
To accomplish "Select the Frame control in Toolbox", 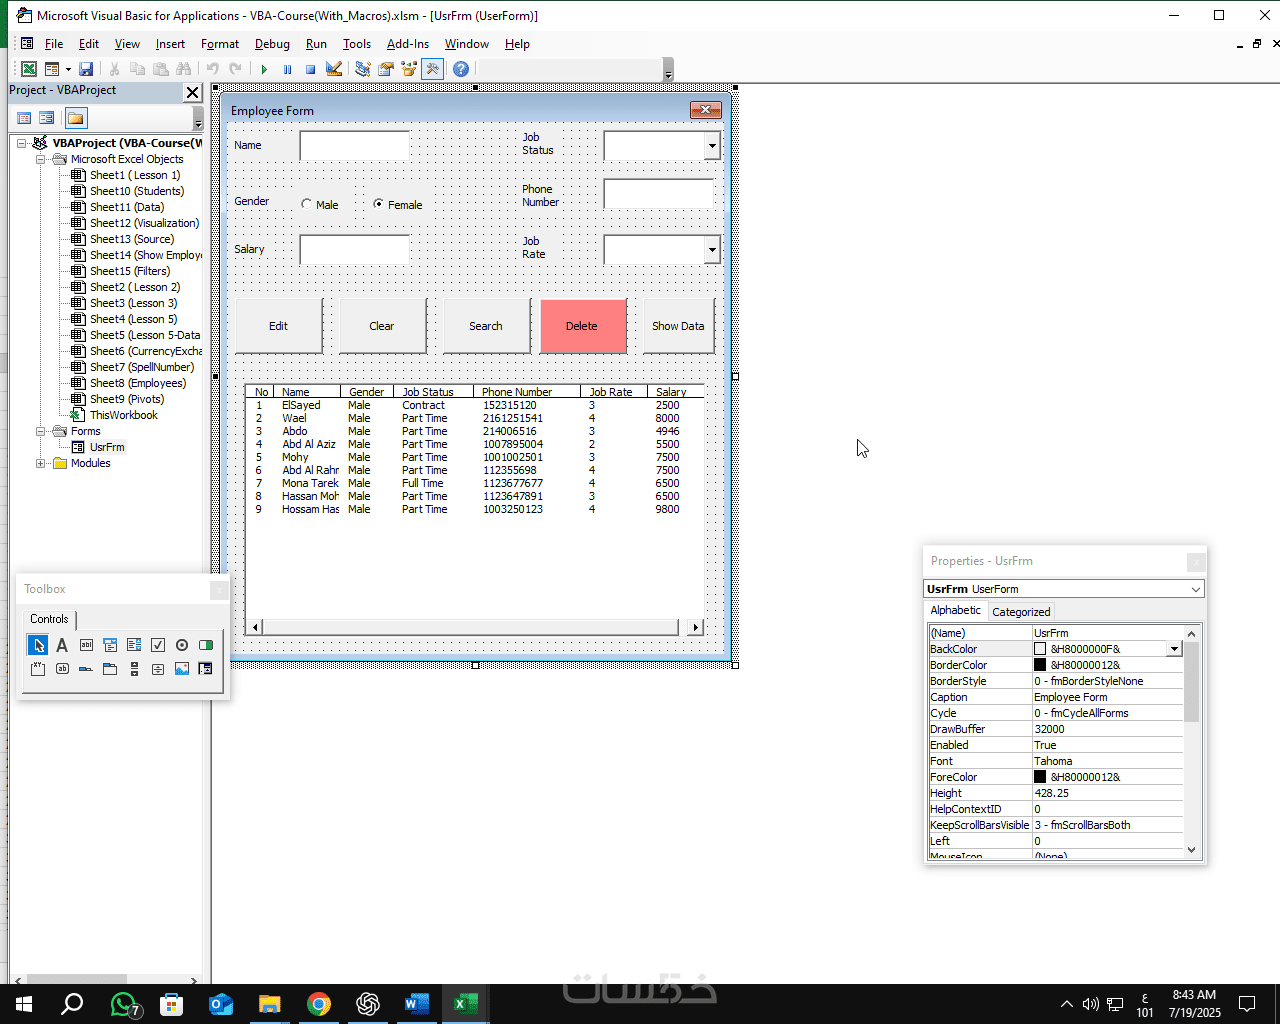I will click(x=38, y=669).
